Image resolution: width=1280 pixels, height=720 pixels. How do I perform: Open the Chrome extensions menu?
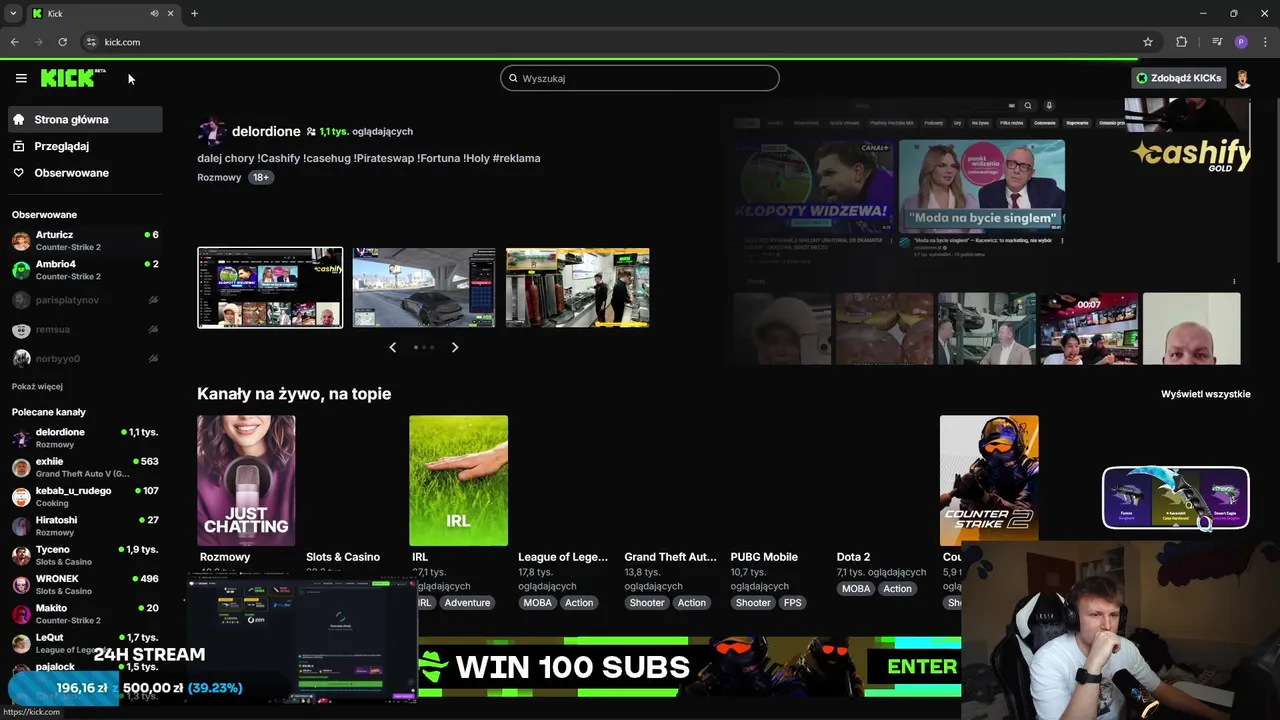click(1181, 42)
